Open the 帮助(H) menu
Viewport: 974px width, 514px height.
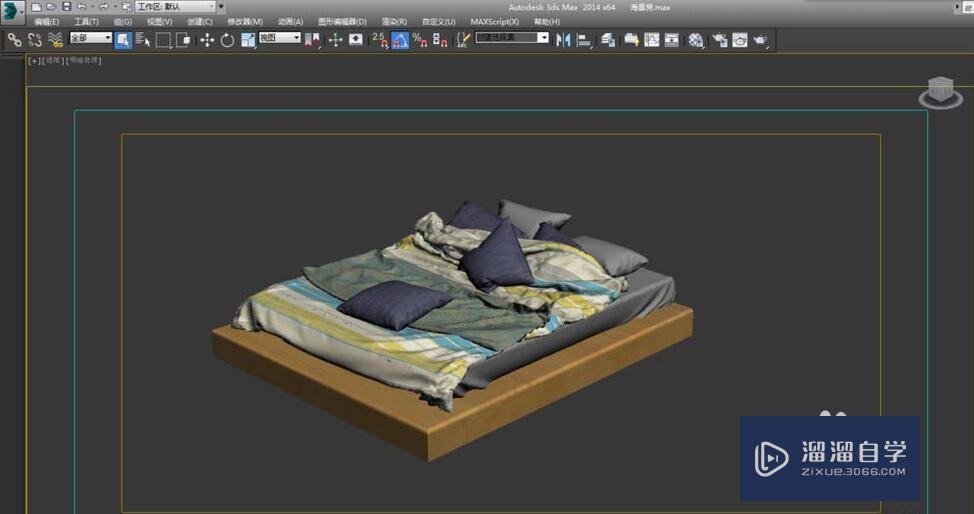(547, 22)
